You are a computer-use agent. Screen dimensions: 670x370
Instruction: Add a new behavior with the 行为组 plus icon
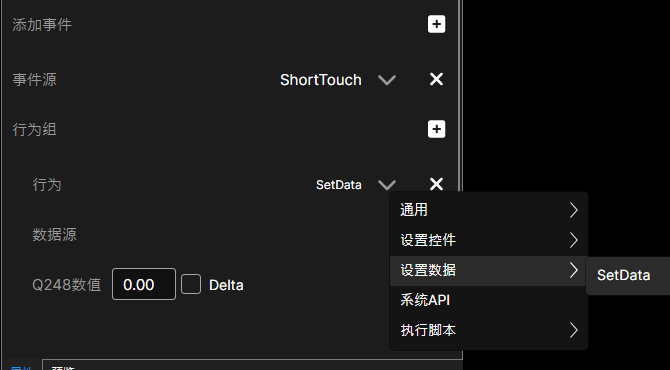tap(436, 129)
